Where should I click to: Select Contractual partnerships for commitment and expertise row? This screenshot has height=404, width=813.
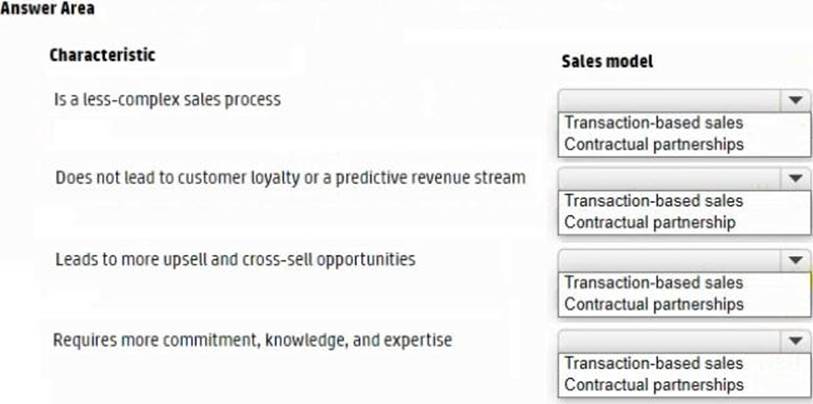pos(653,385)
